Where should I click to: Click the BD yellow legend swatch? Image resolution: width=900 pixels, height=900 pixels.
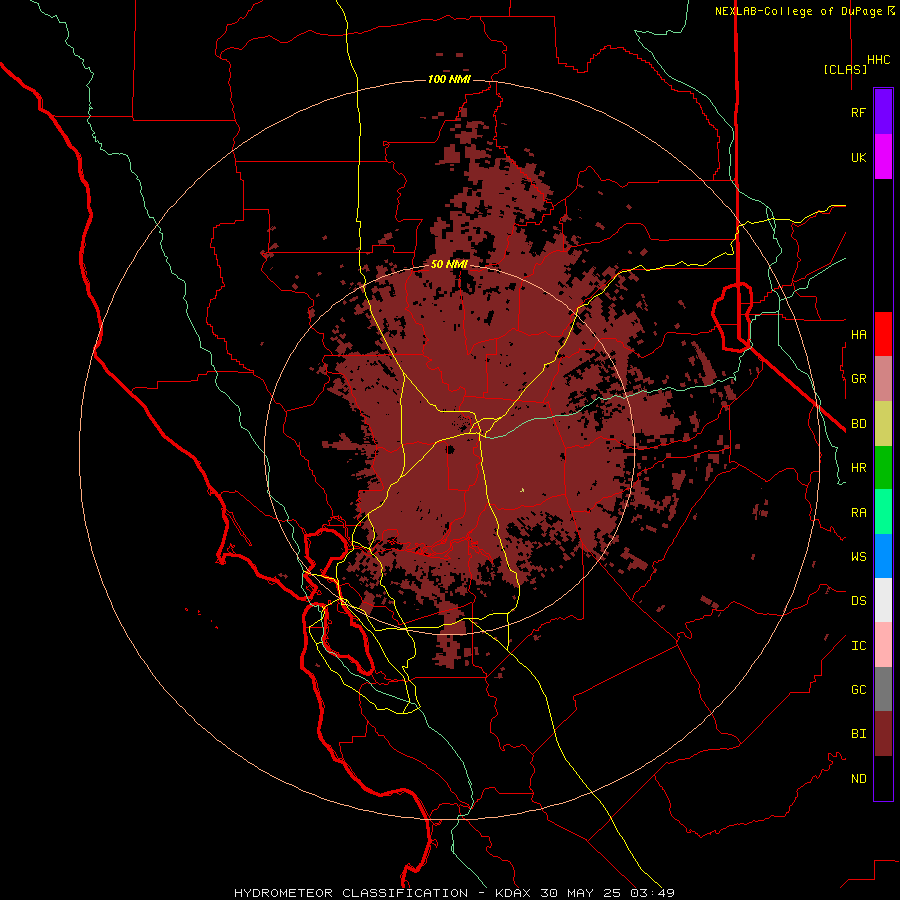(883, 424)
